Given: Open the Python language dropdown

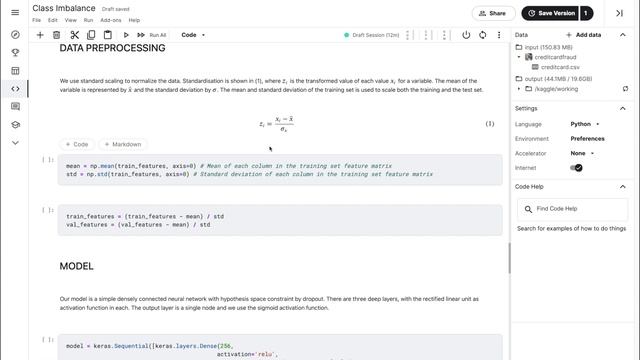Looking at the screenshot, I should coord(585,124).
